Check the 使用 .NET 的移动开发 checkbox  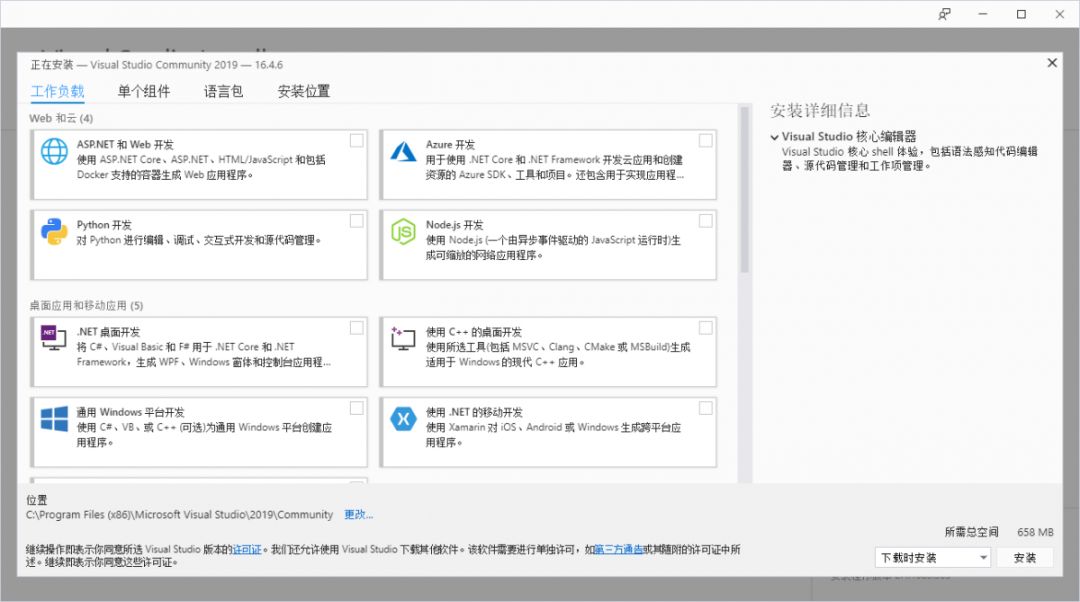point(706,408)
